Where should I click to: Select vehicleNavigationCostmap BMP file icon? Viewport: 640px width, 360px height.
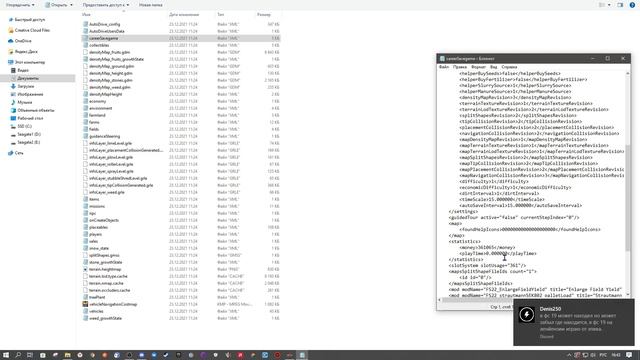[85, 304]
